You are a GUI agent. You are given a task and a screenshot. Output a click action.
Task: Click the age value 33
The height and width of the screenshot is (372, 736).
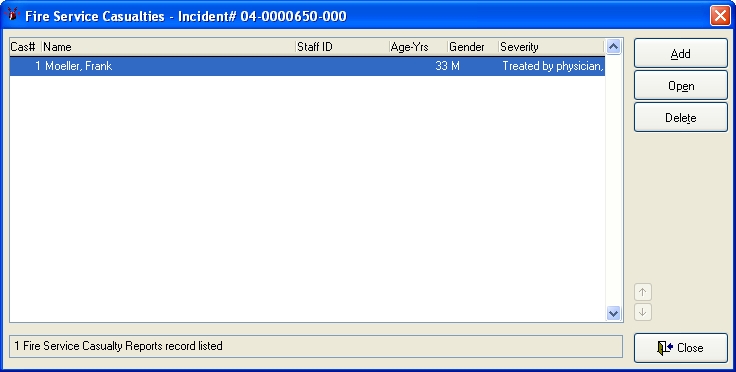click(x=441, y=66)
